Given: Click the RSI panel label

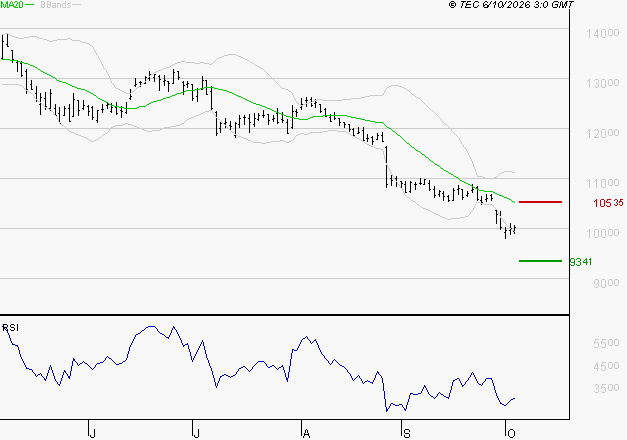Looking at the screenshot, I should click(x=10, y=328).
